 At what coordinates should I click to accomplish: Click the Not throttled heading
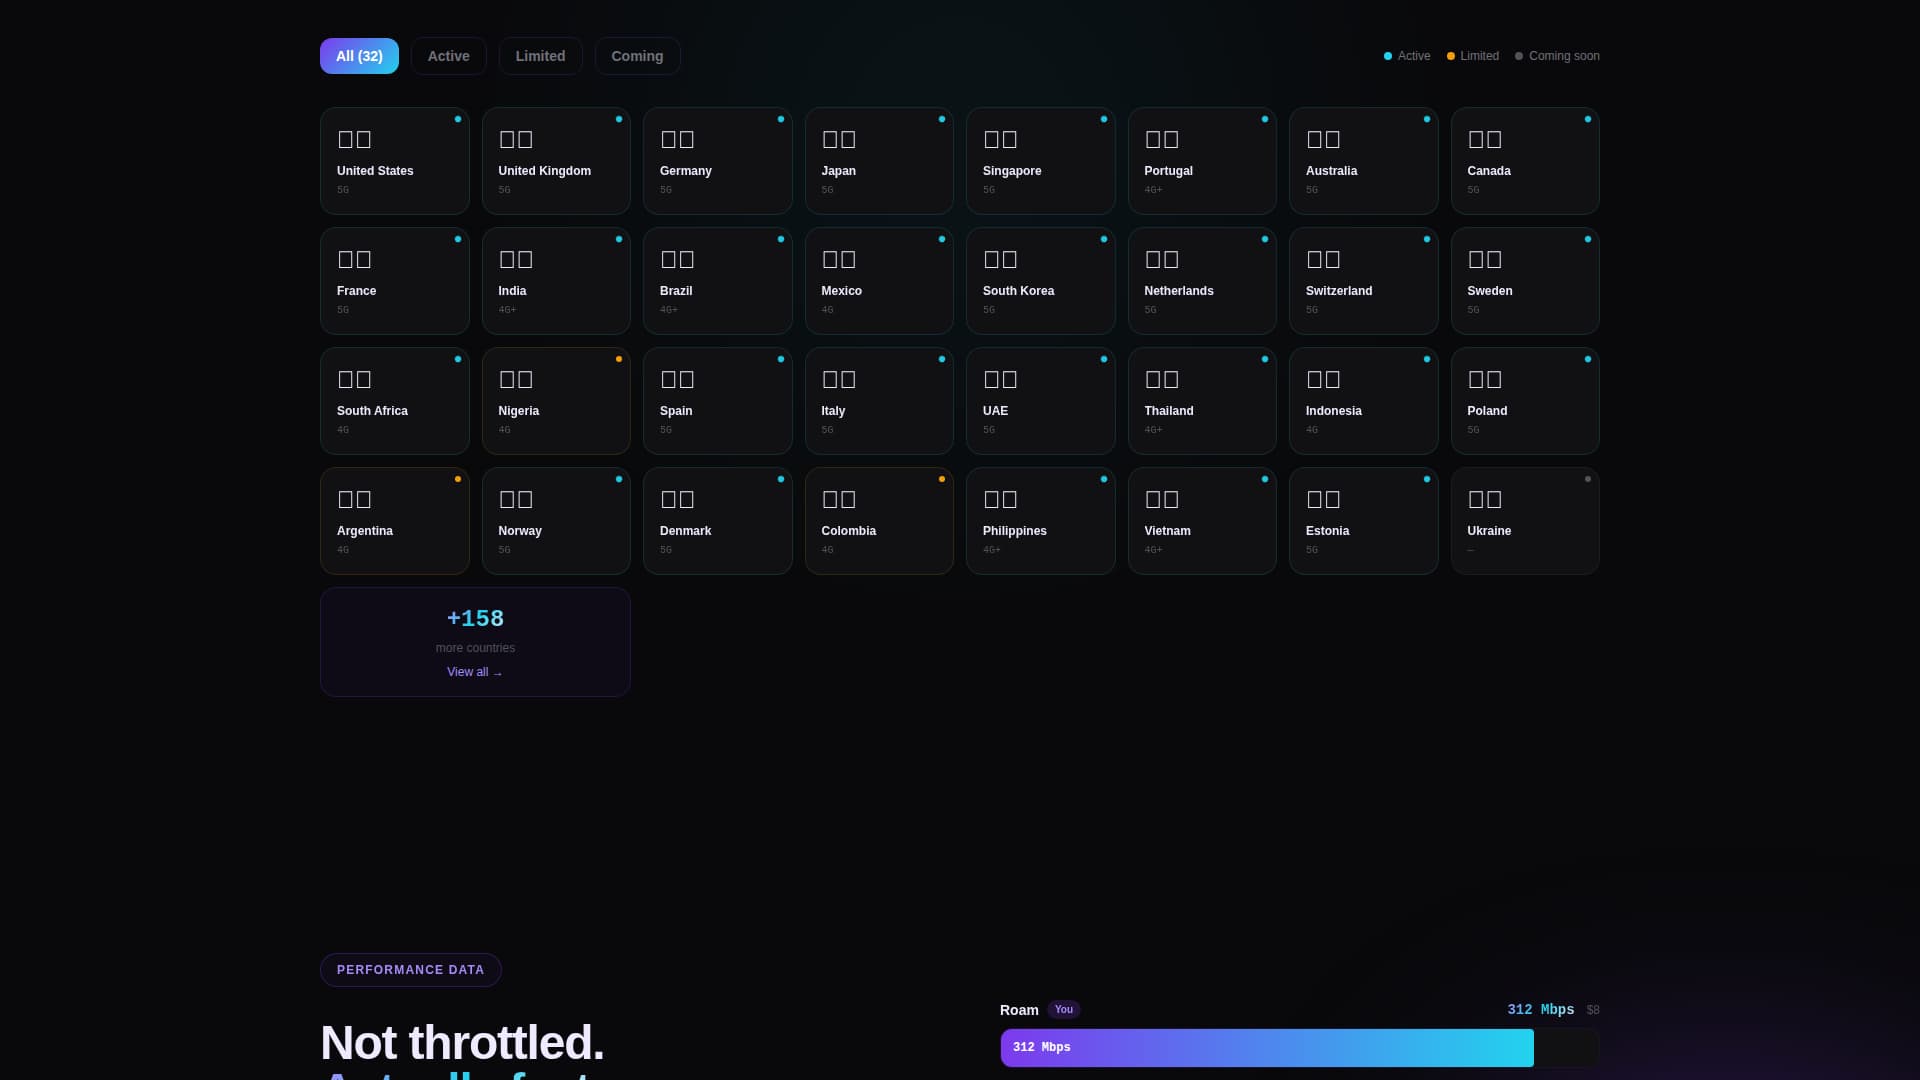tap(462, 1042)
